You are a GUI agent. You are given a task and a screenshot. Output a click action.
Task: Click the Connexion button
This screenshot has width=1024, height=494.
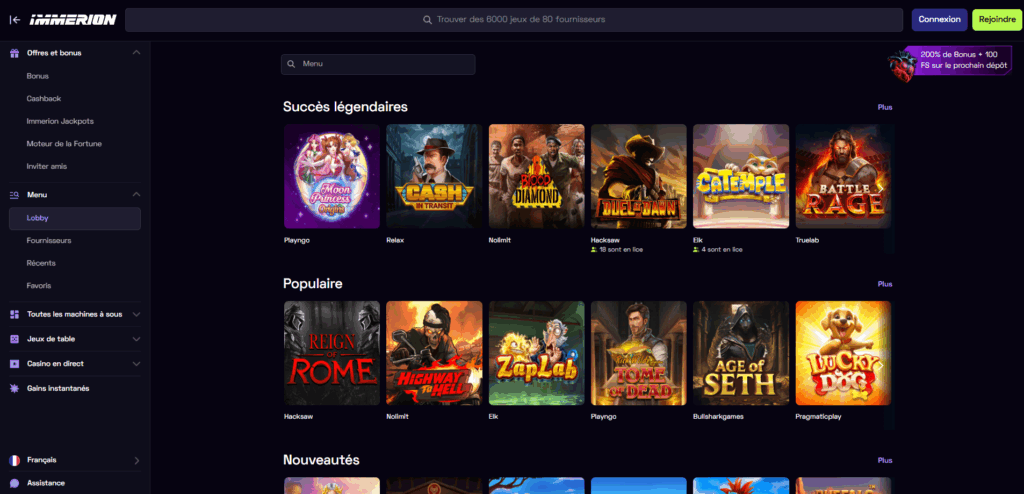tap(939, 20)
